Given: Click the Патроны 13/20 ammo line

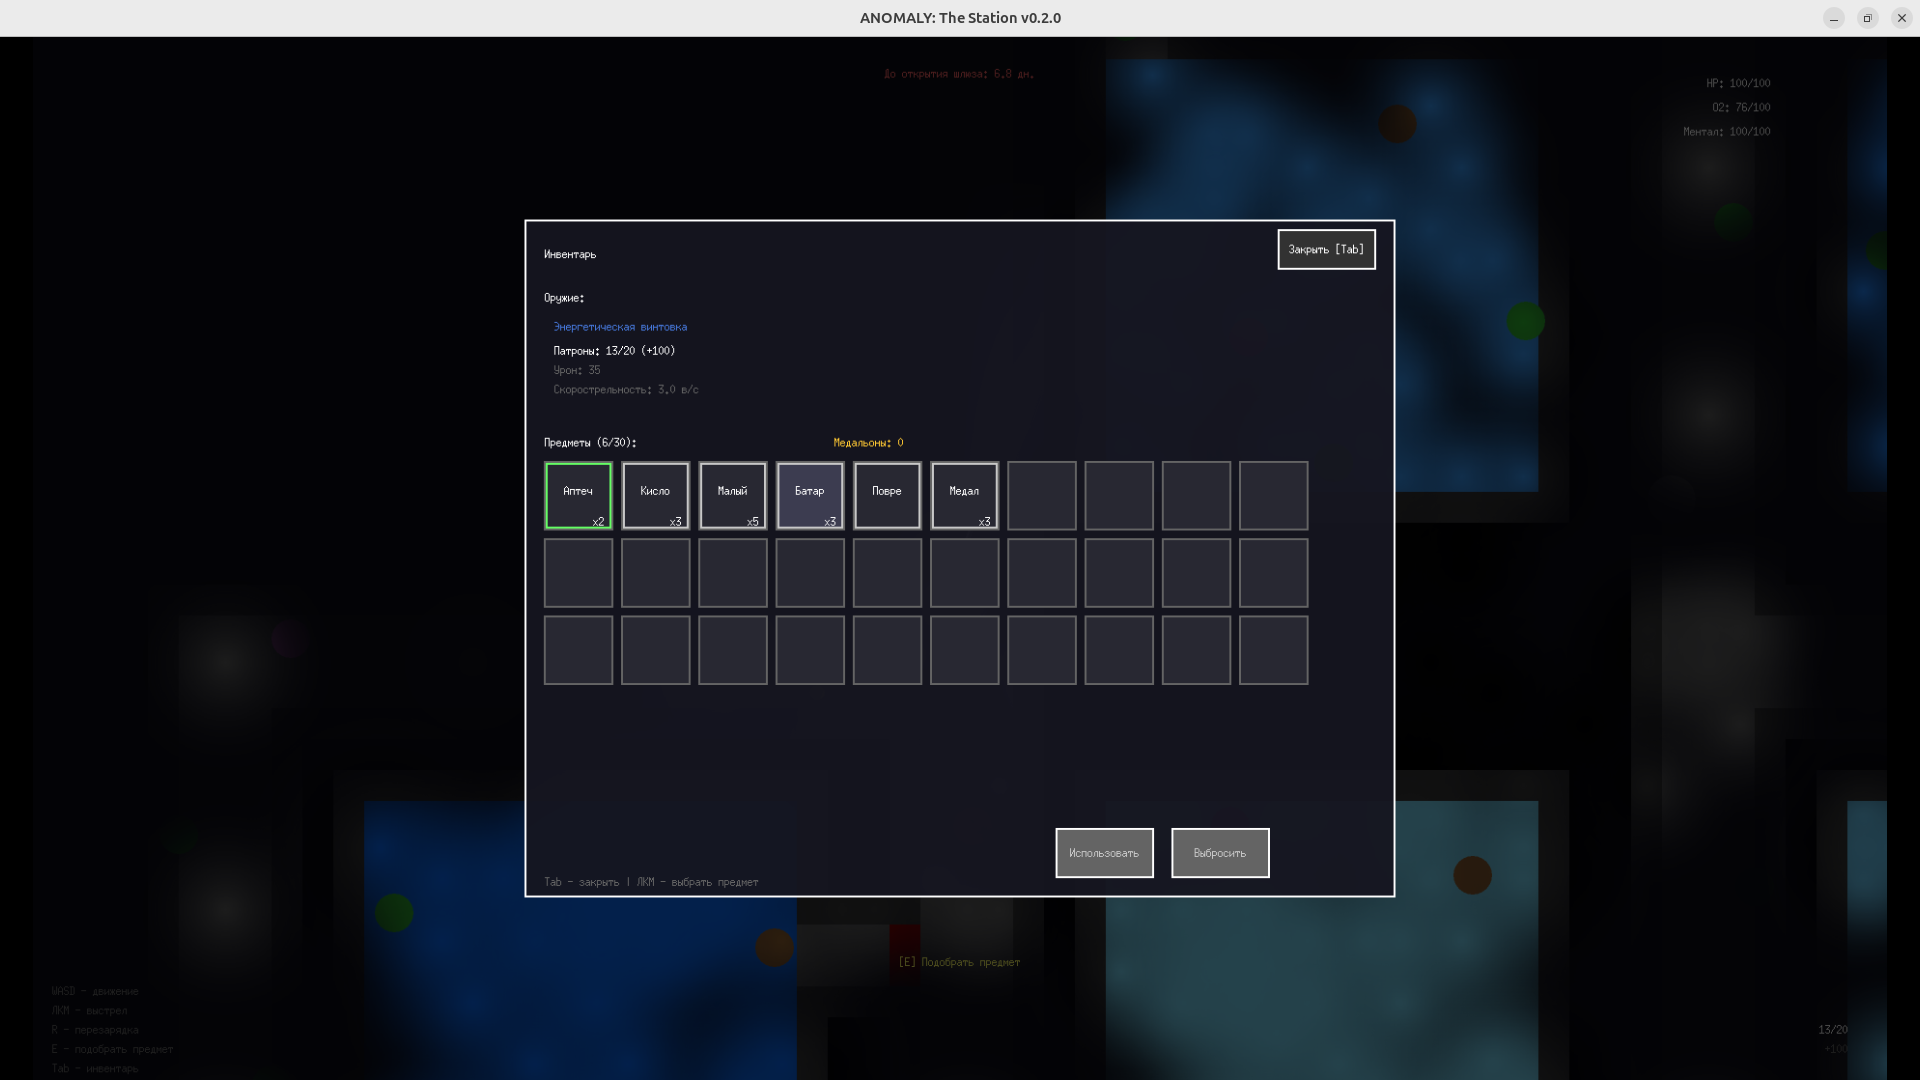Looking at the screenshot, I should 614,351.
